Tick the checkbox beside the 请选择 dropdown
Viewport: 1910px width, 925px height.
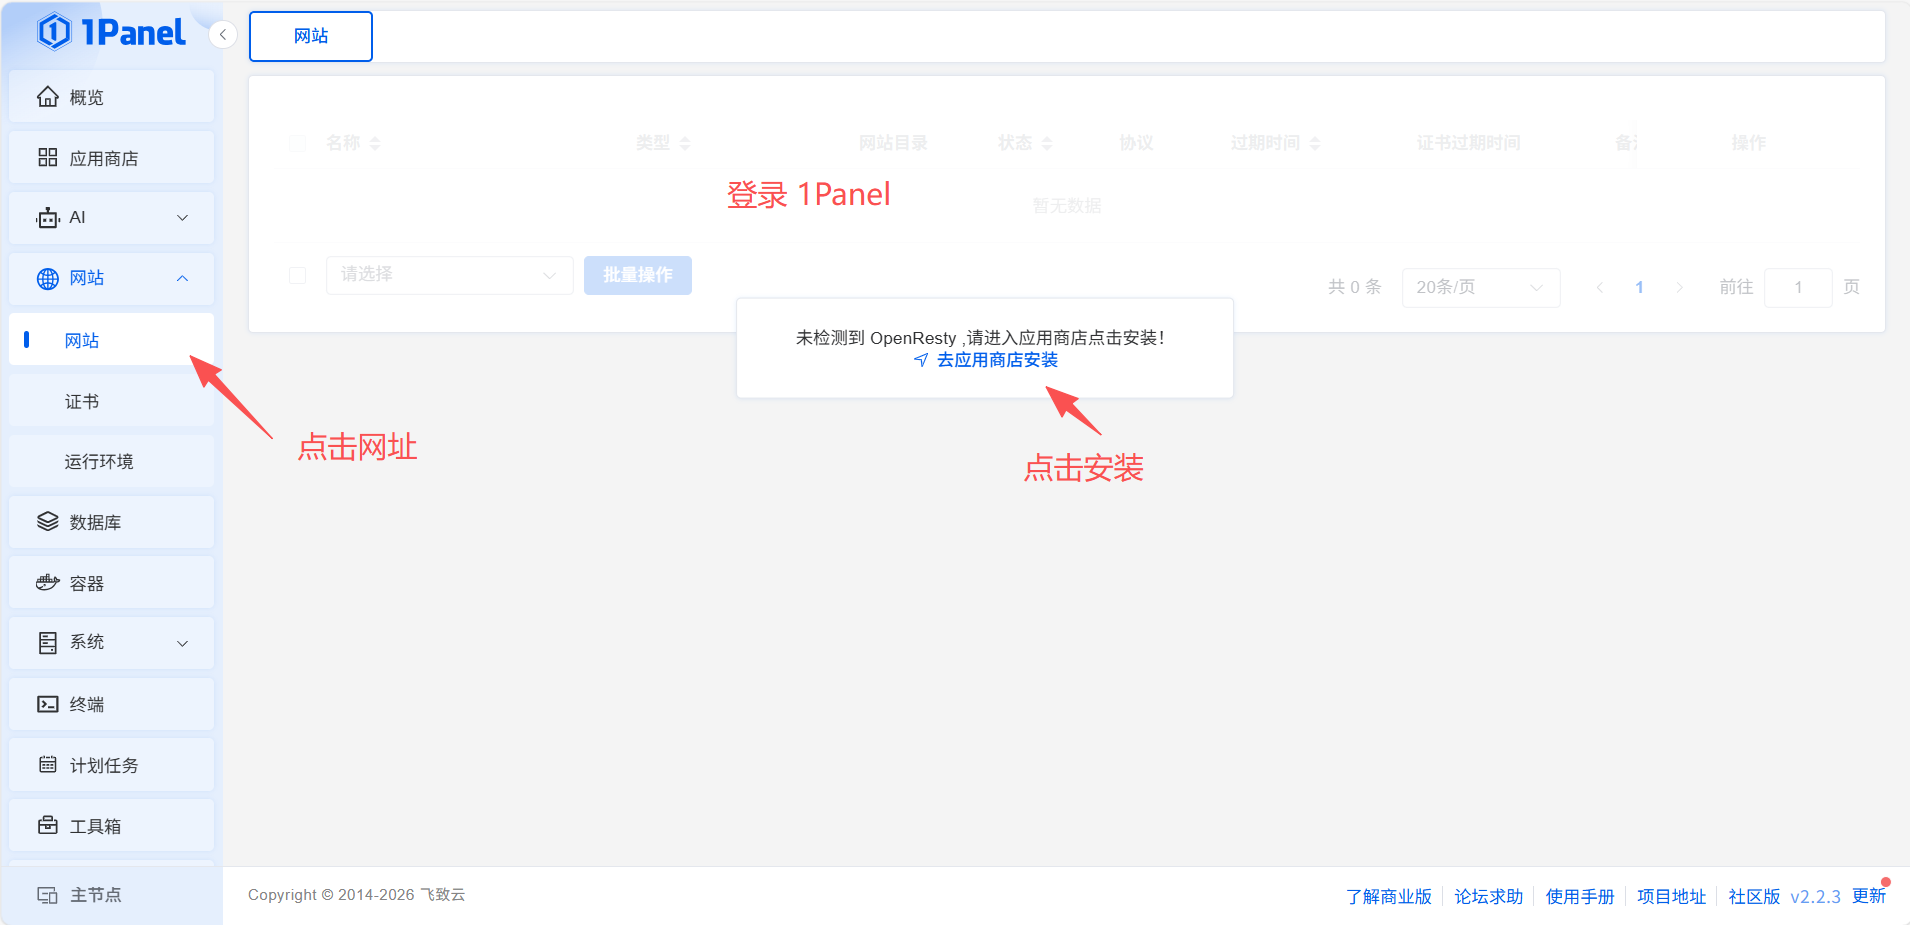click(297, 275)
